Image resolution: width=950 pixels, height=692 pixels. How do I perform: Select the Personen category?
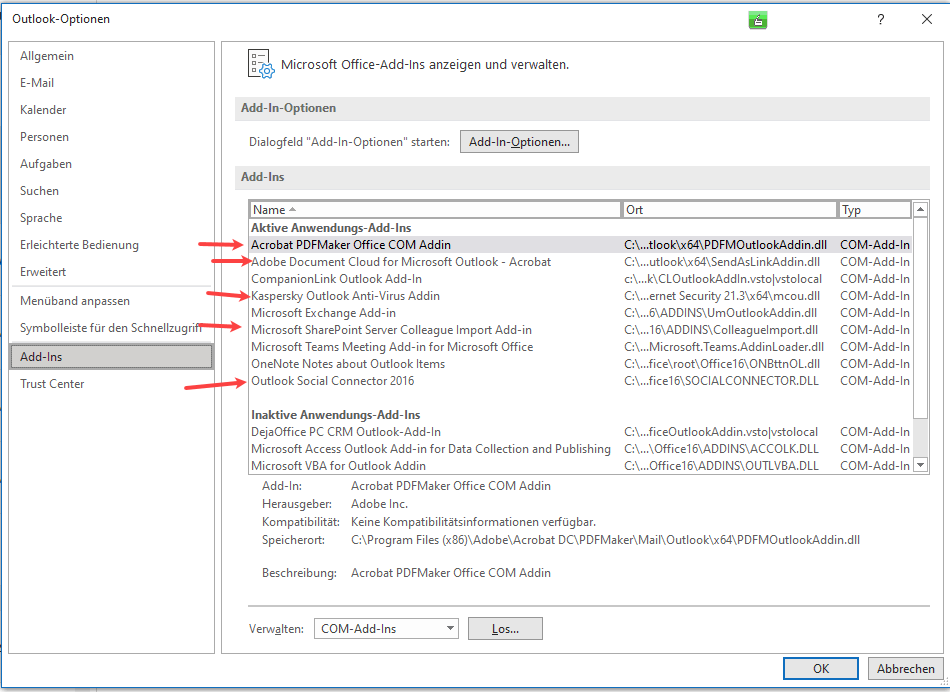click(x=111, y=137)
